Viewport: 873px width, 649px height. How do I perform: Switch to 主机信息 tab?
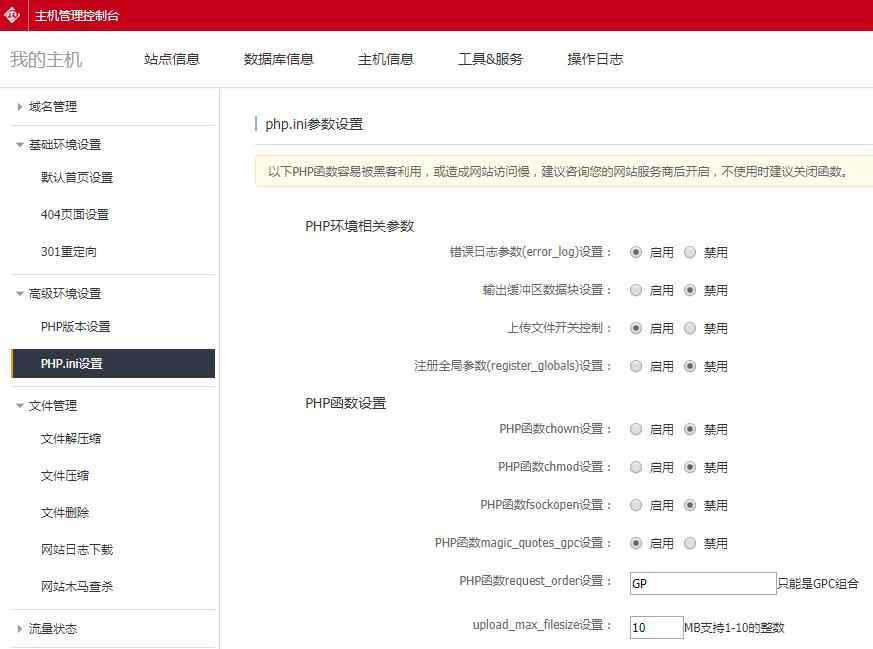(x=386, y=59)
